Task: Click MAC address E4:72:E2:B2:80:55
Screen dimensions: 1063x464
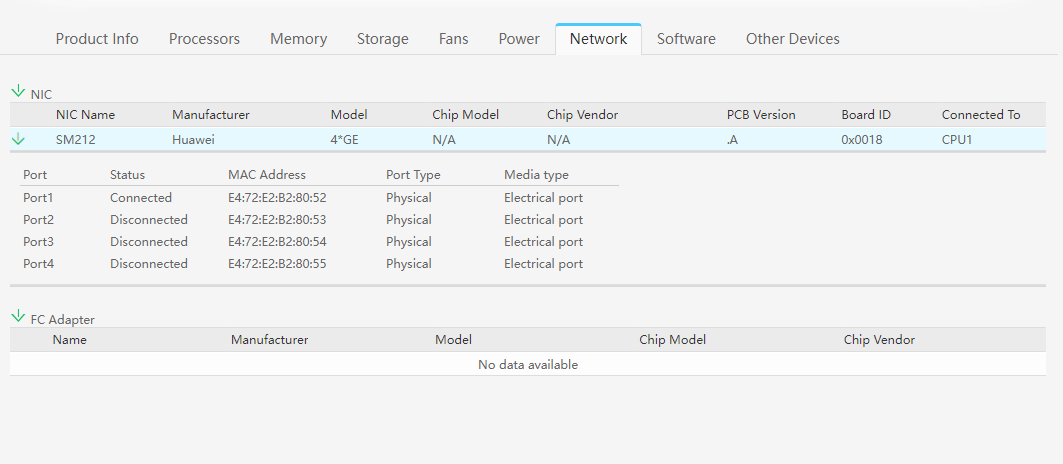Action: click(277, 263)
